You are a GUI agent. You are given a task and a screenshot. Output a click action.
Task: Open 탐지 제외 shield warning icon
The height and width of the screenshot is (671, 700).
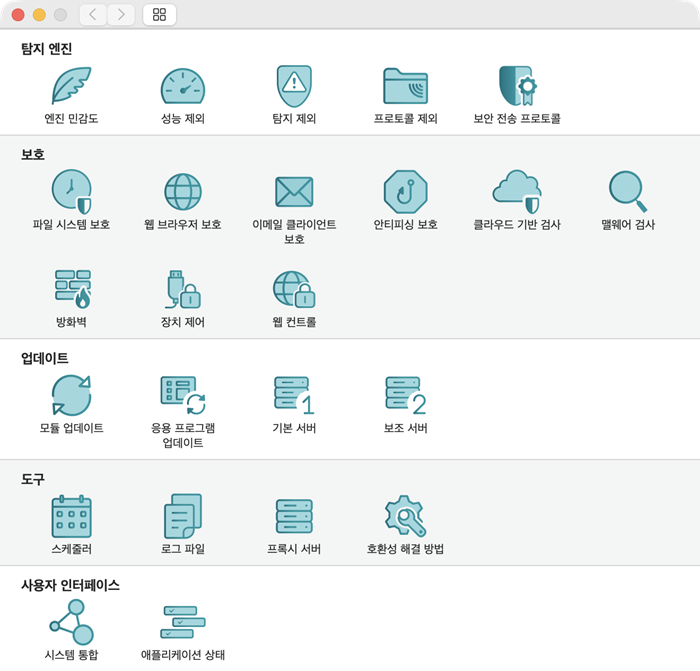pyautogui.click(x=294, y=86)
